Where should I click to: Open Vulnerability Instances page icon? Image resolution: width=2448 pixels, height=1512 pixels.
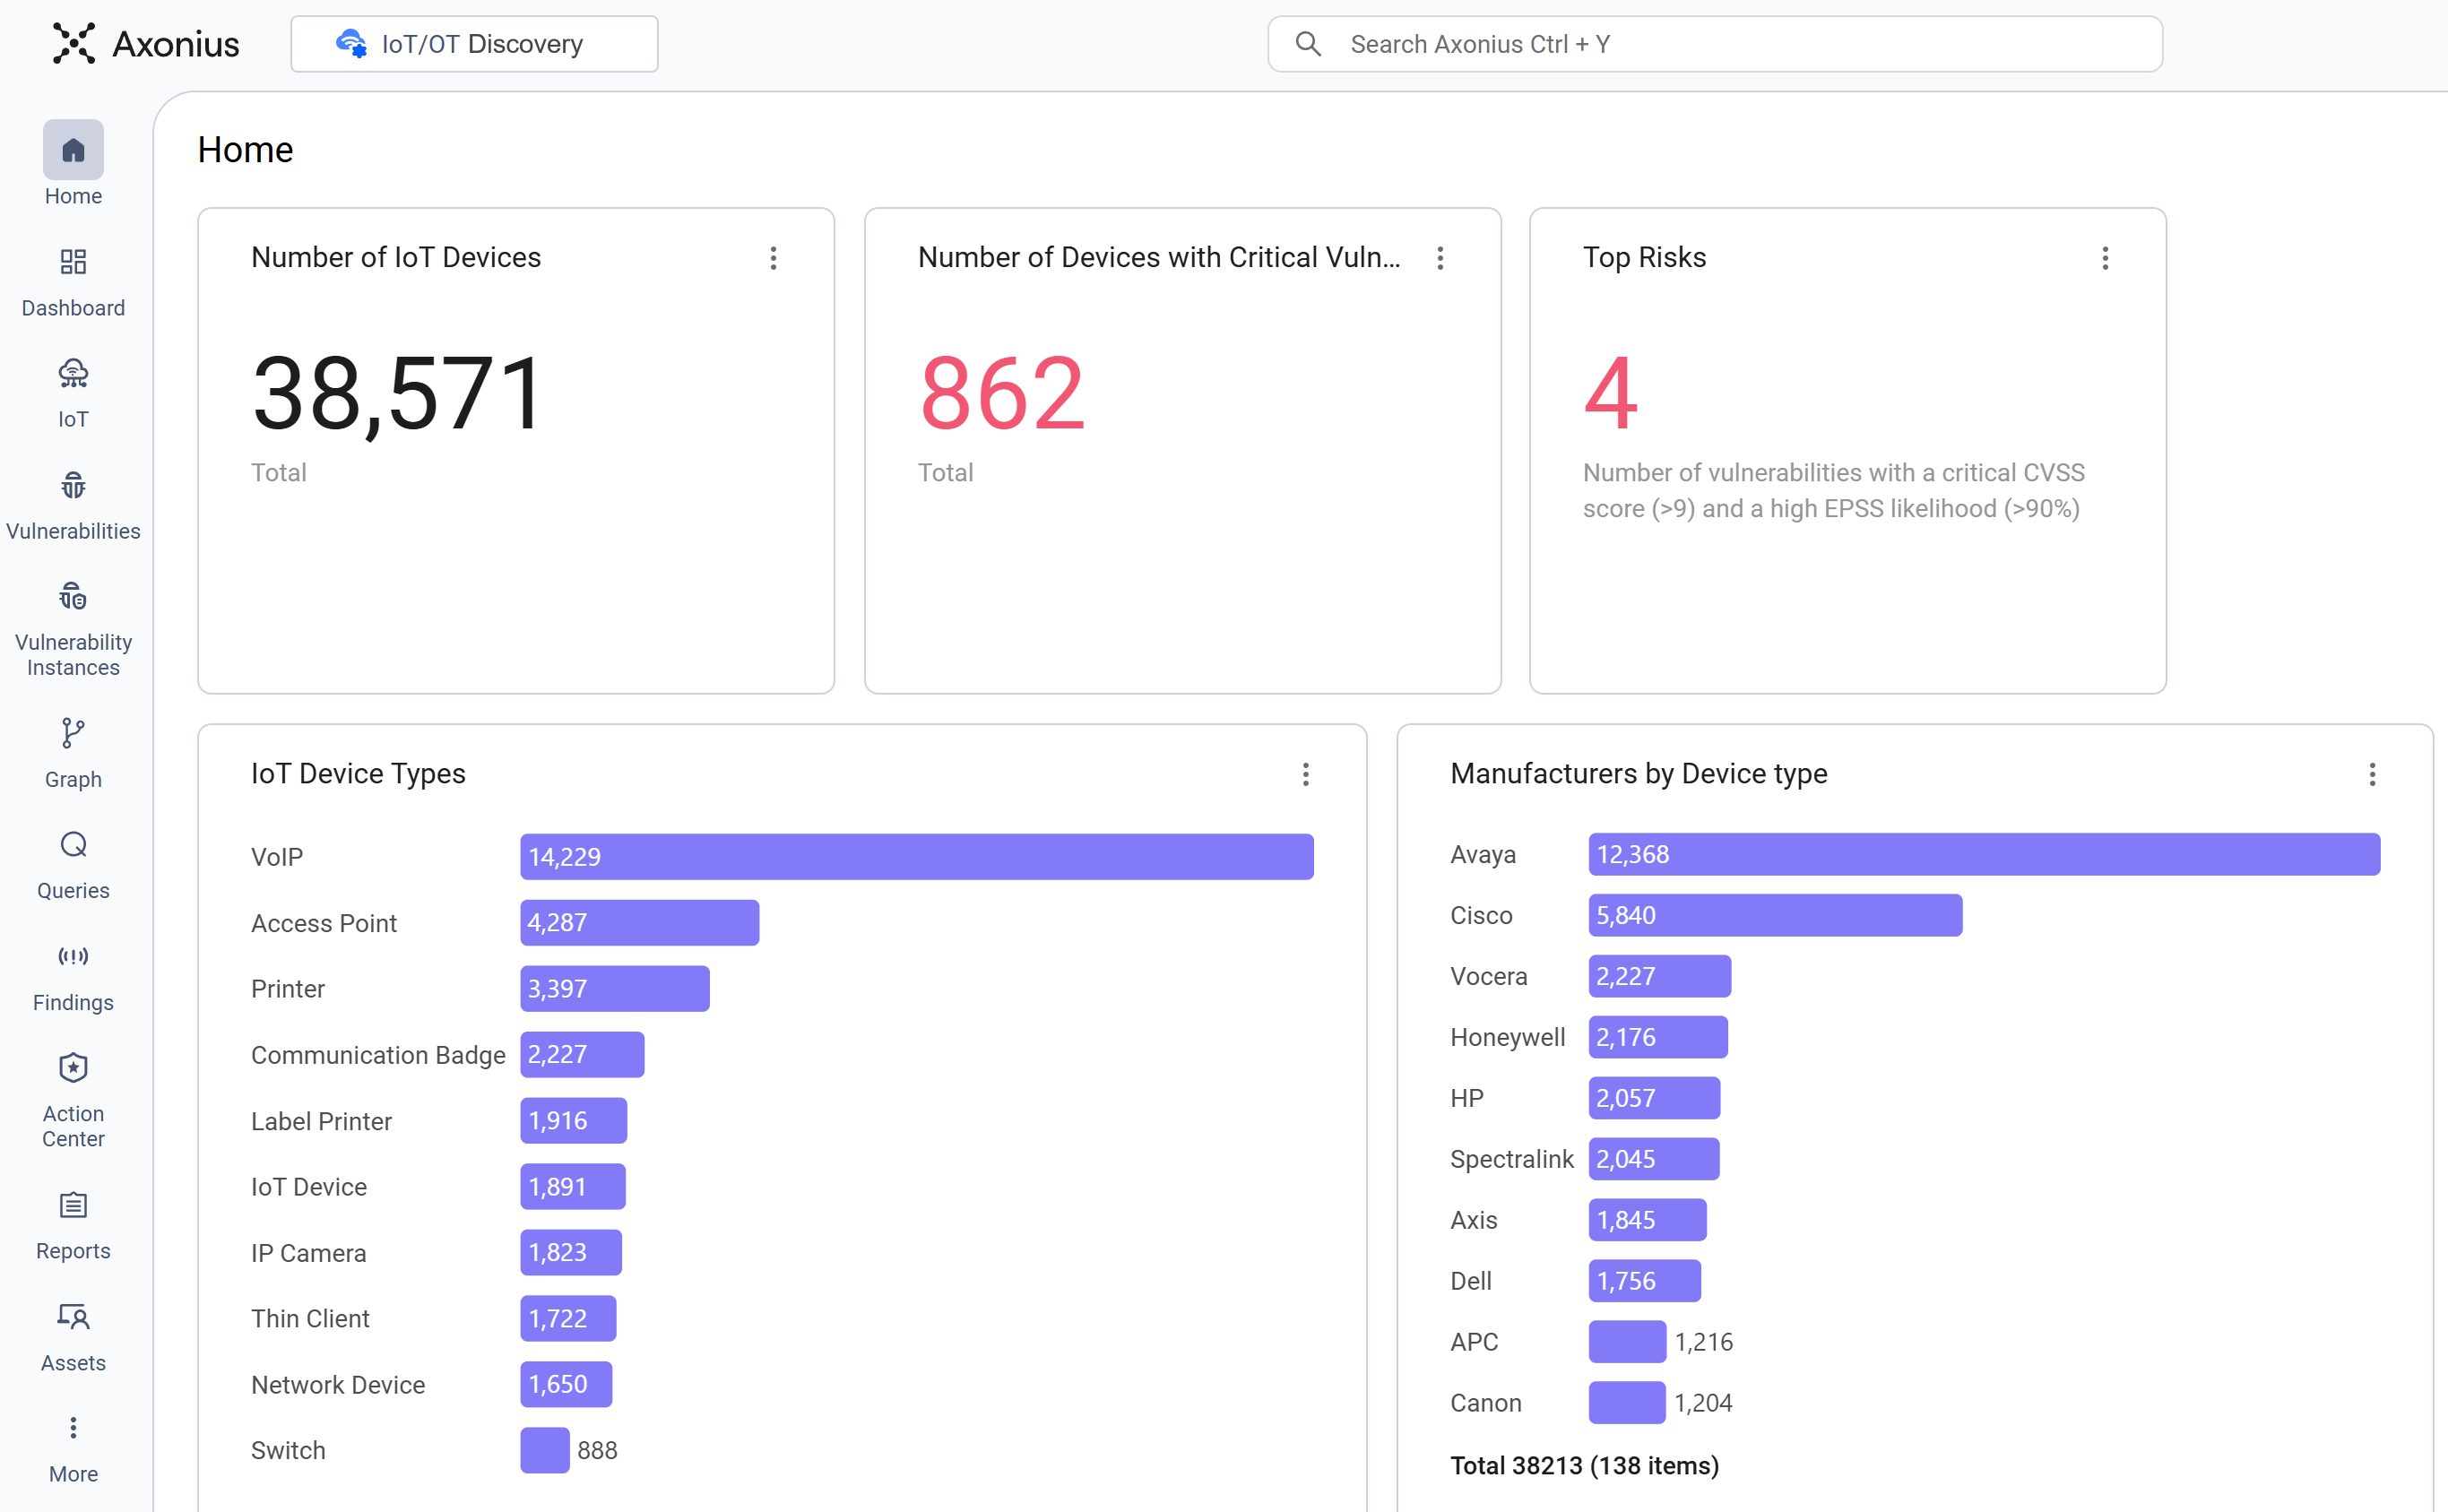73,597
